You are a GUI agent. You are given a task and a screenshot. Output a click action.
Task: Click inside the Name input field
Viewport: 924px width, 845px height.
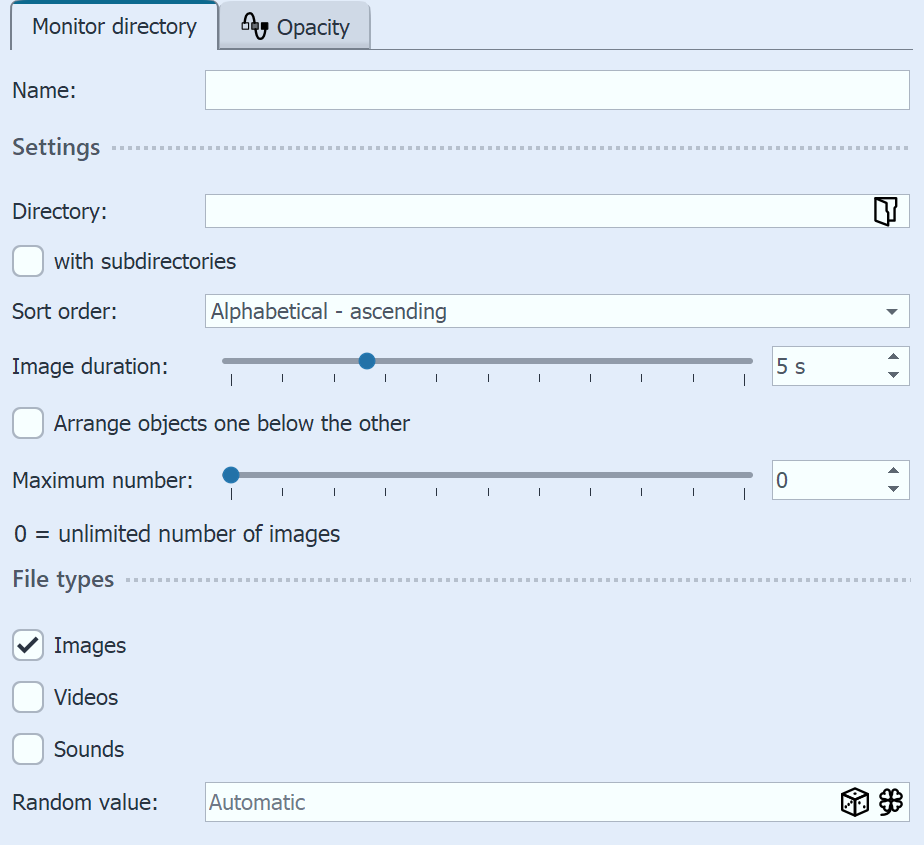(x=556, y=89)
